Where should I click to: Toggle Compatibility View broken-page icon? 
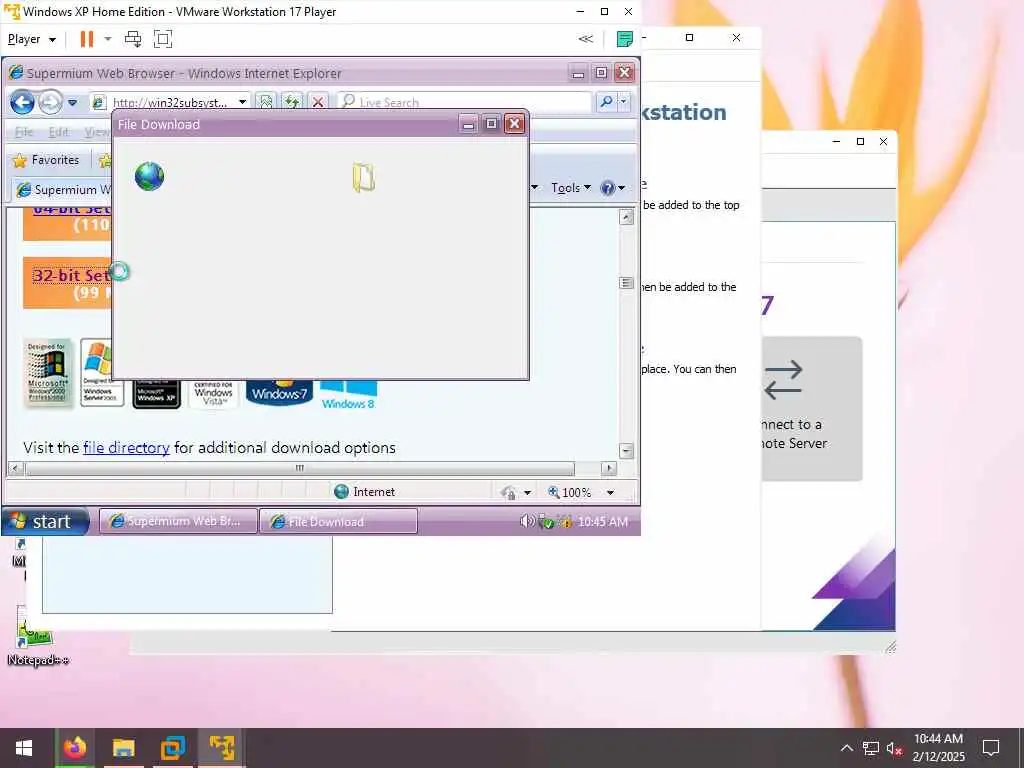[266, 103]
